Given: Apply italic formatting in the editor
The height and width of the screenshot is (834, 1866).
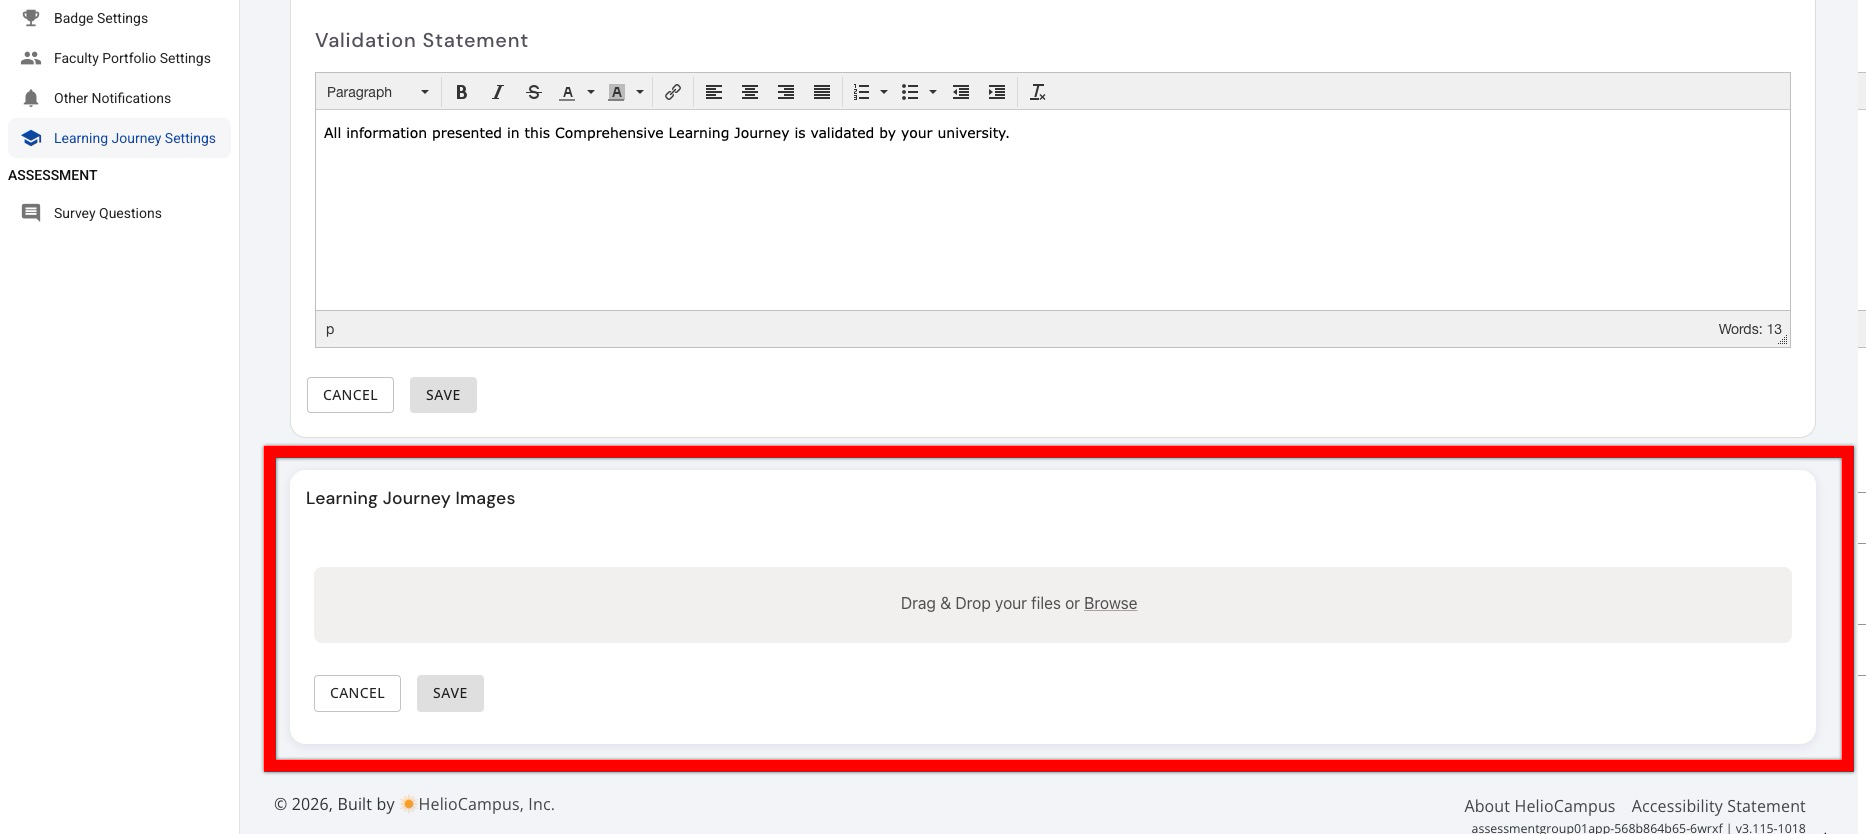Looking at the screenshot, I should pos(497,92).
